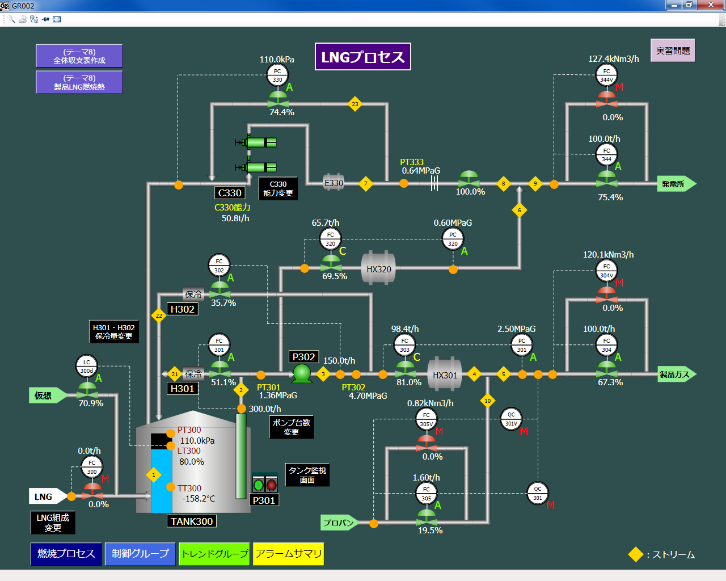726x581 pixels.
Task: Click the blue TANK300 level bar
Action: [x=159, y=478]
